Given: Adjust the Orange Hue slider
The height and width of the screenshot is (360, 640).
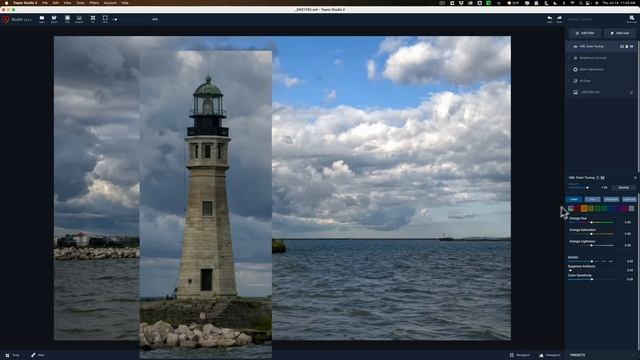Looking at the screenshot, I should [591, 222].
